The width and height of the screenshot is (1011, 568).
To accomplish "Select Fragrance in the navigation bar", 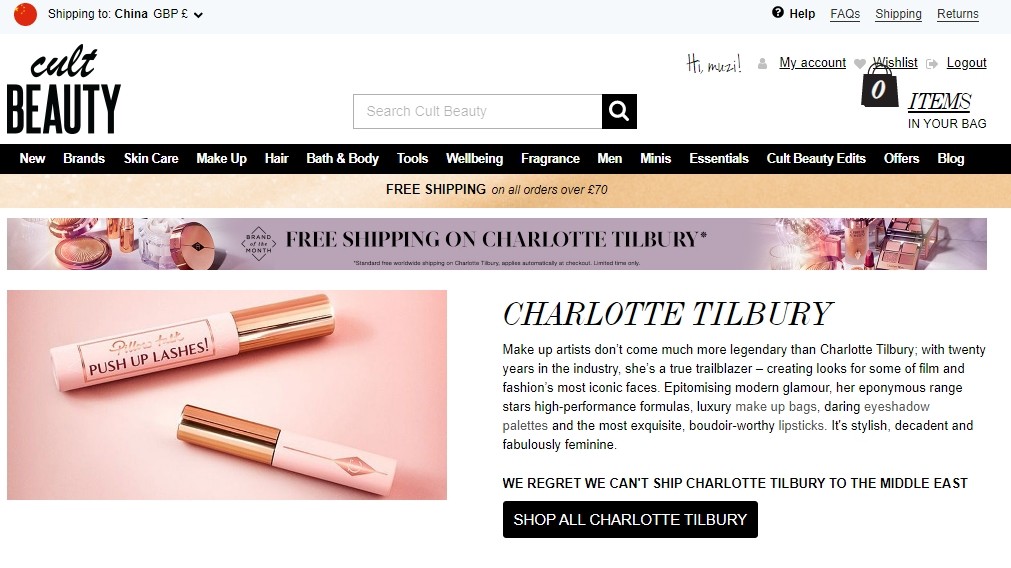I will pyautogui.click(x=550, y=159).
